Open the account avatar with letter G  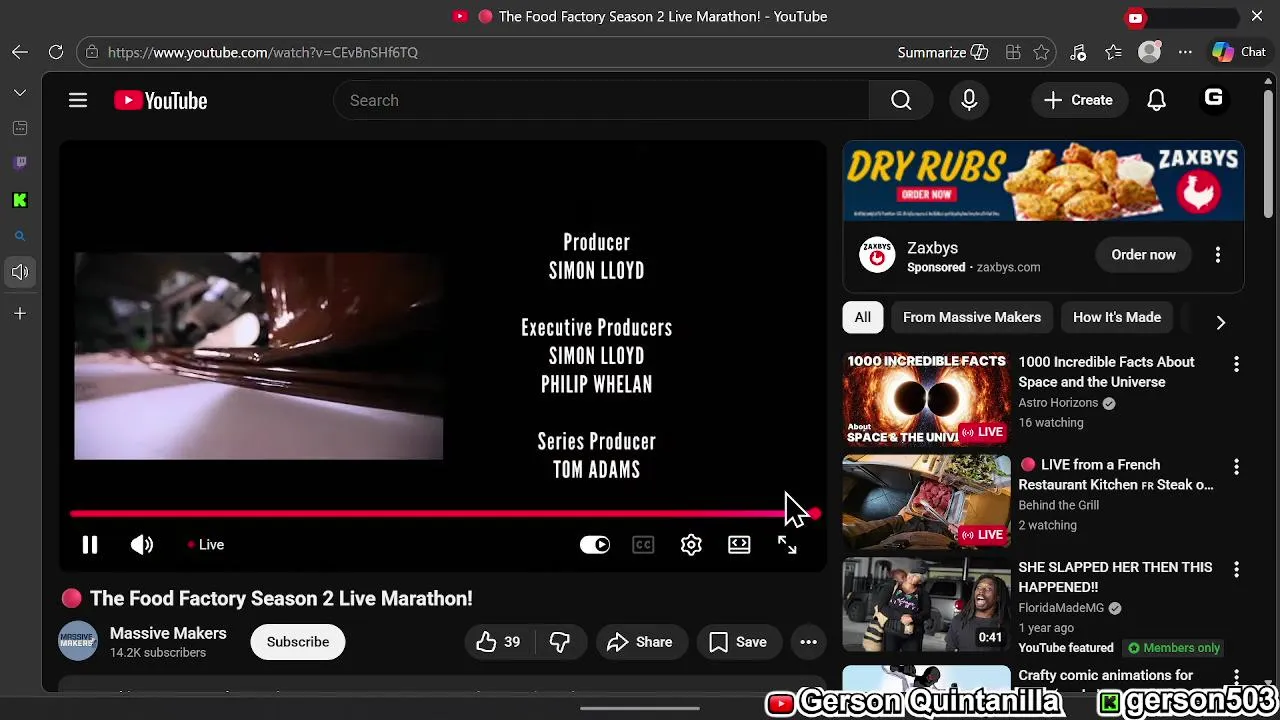click(1213, 98)
